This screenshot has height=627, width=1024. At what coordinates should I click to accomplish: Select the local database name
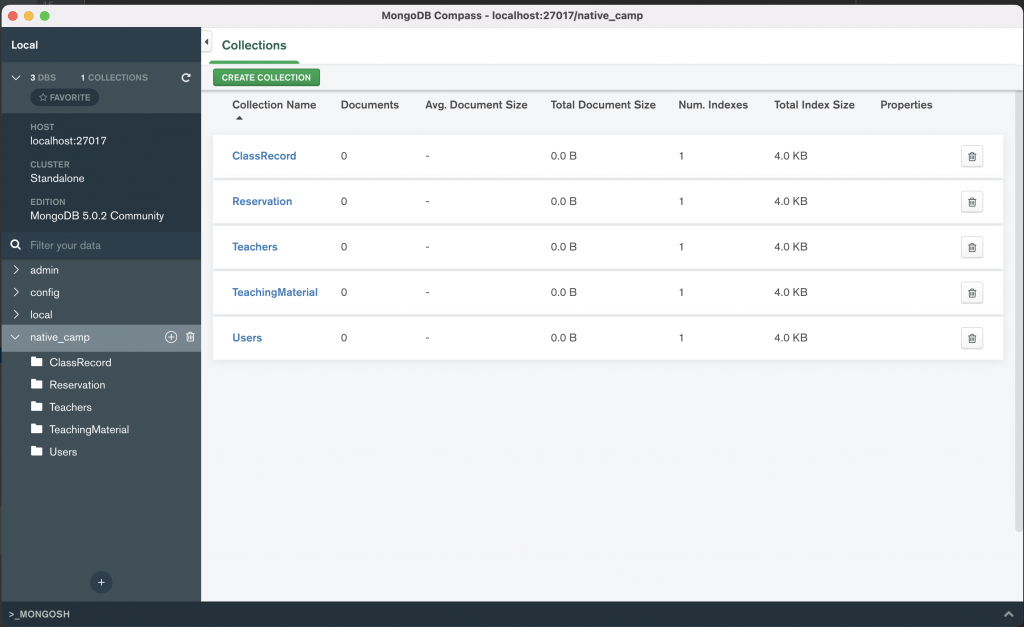pyautogui.click(x=41, y=314)
